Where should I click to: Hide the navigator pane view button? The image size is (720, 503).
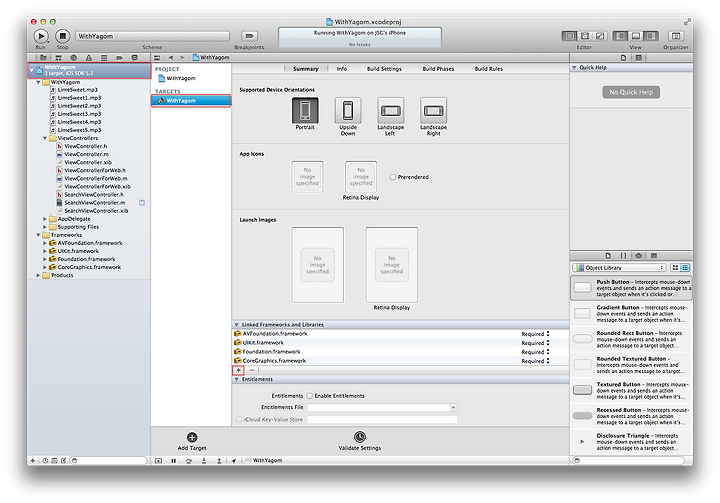[x=620, y=36]
